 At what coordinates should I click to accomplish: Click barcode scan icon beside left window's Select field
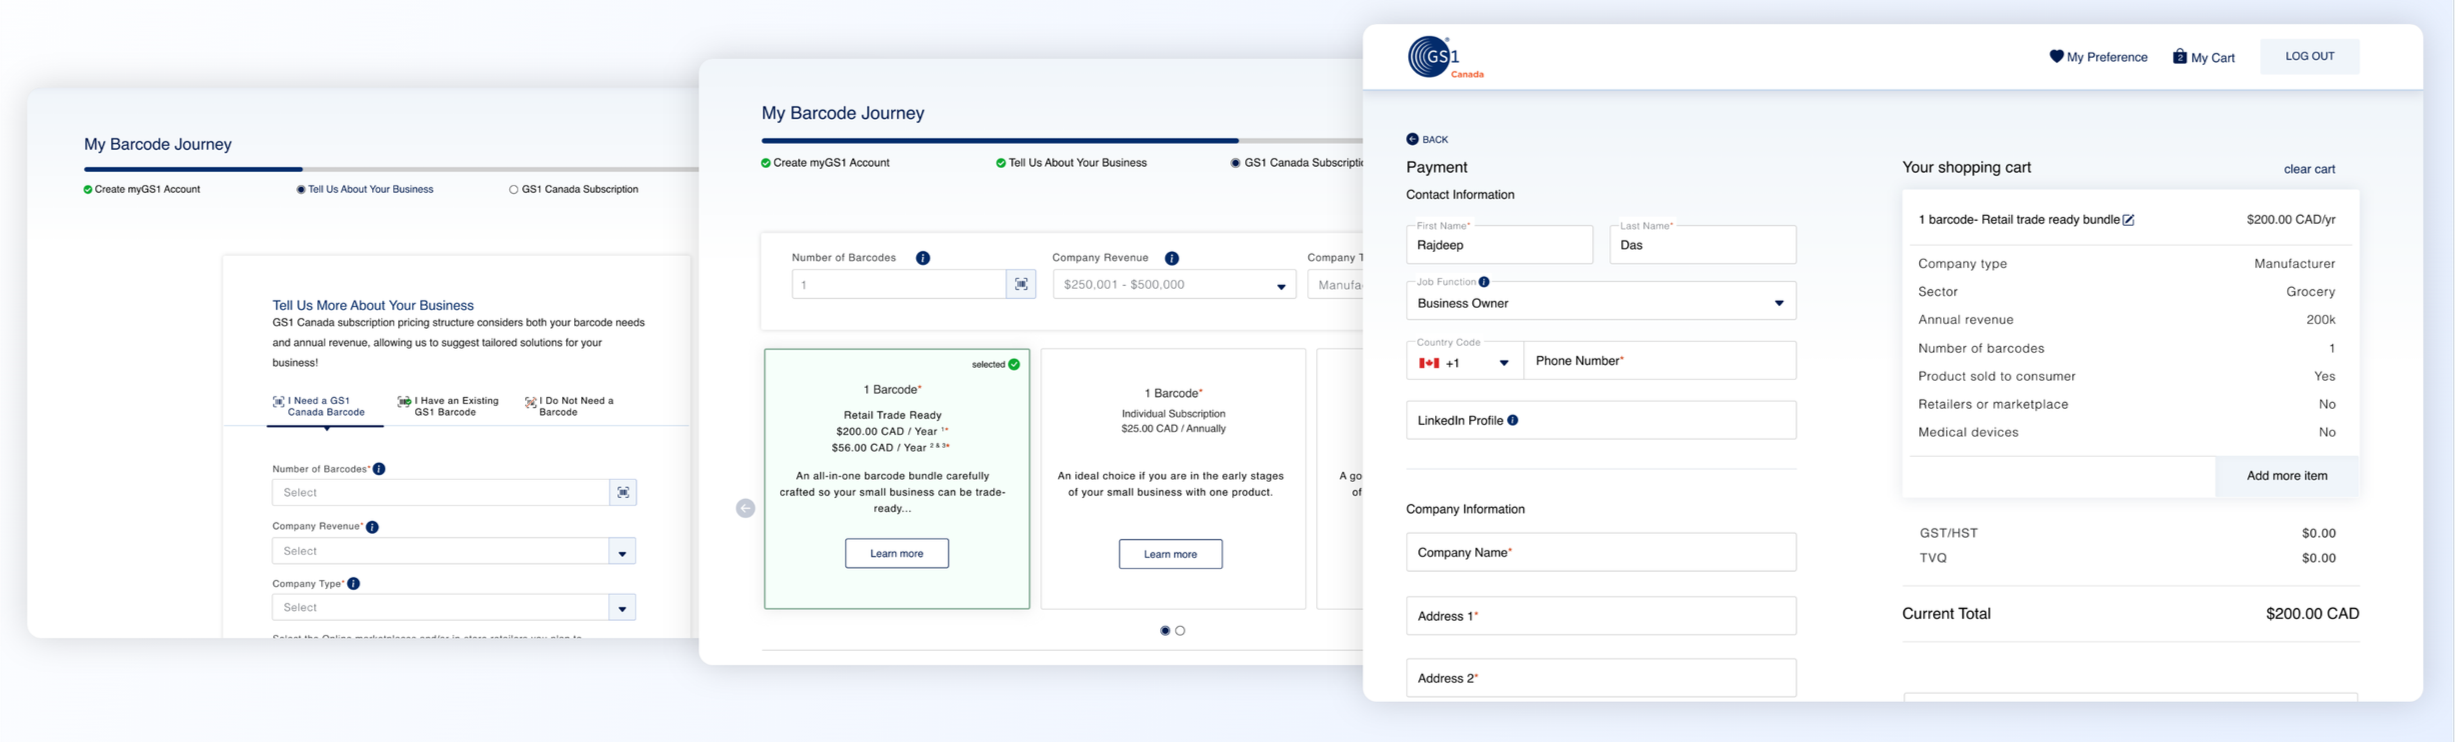pos(623,493)
